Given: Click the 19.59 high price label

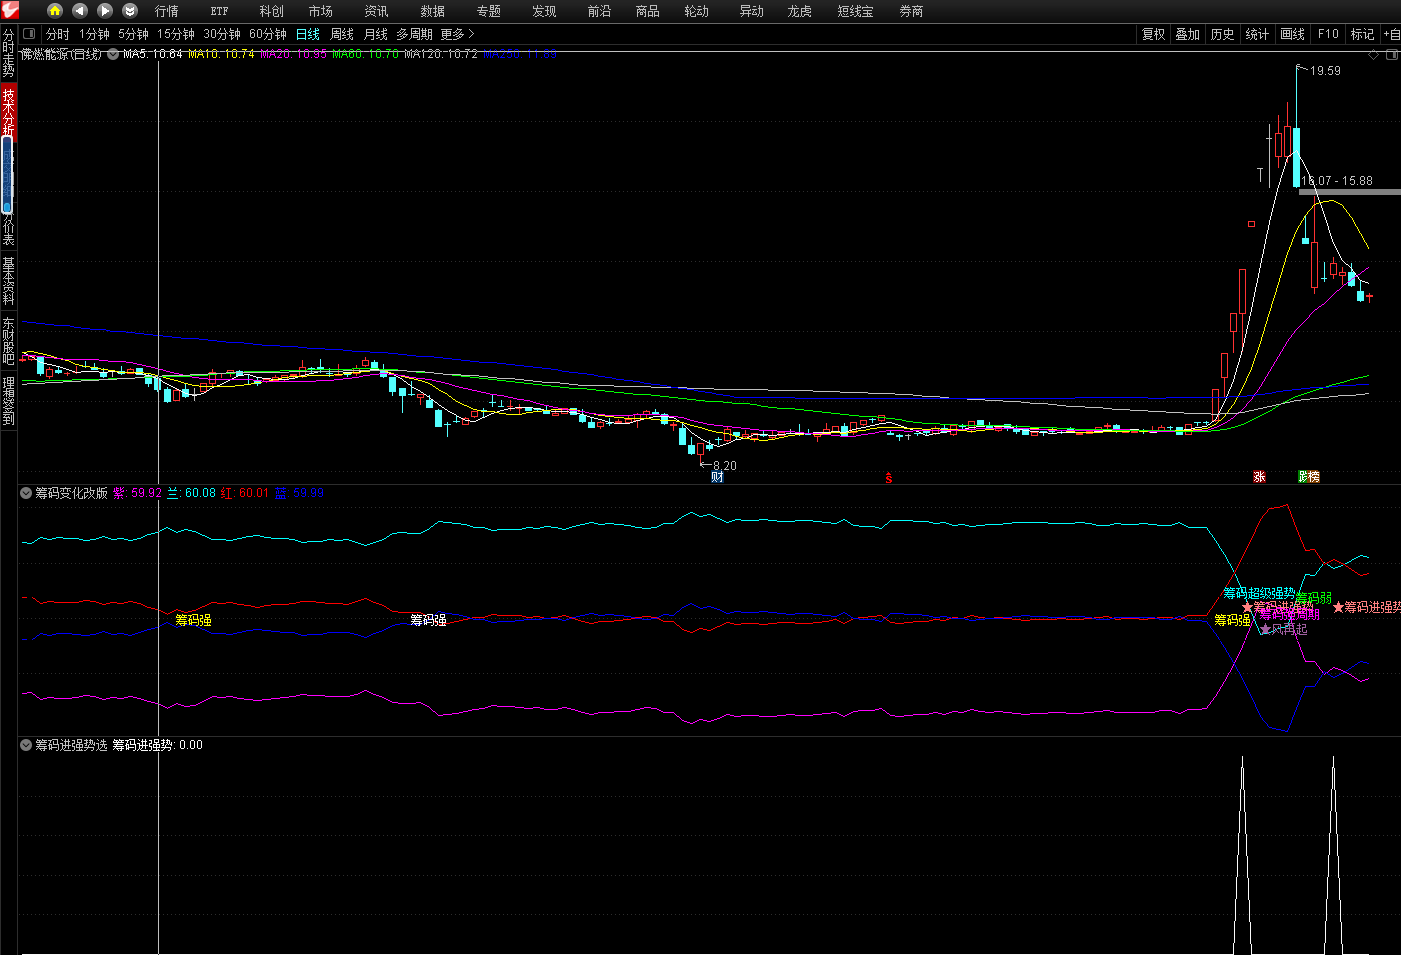Looking at the screenshot, I should tap(1325, 71).
